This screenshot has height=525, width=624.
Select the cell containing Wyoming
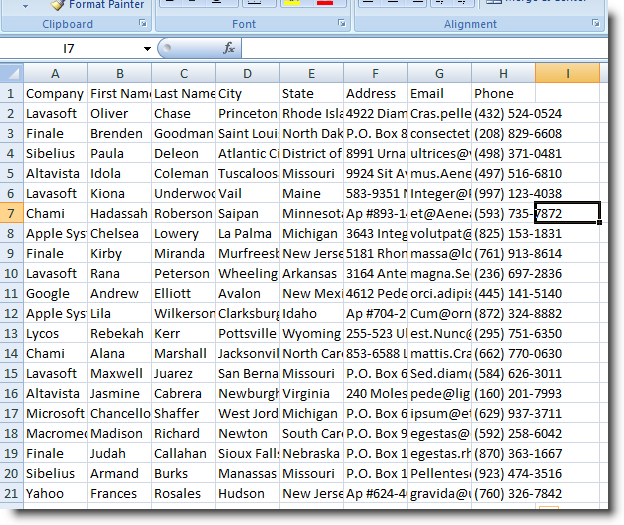tap(312, 333)
